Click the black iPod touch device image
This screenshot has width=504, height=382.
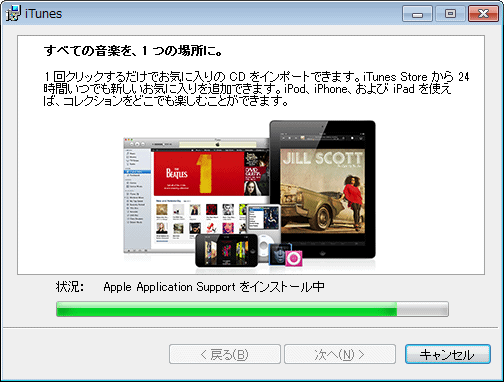point(227,250)
